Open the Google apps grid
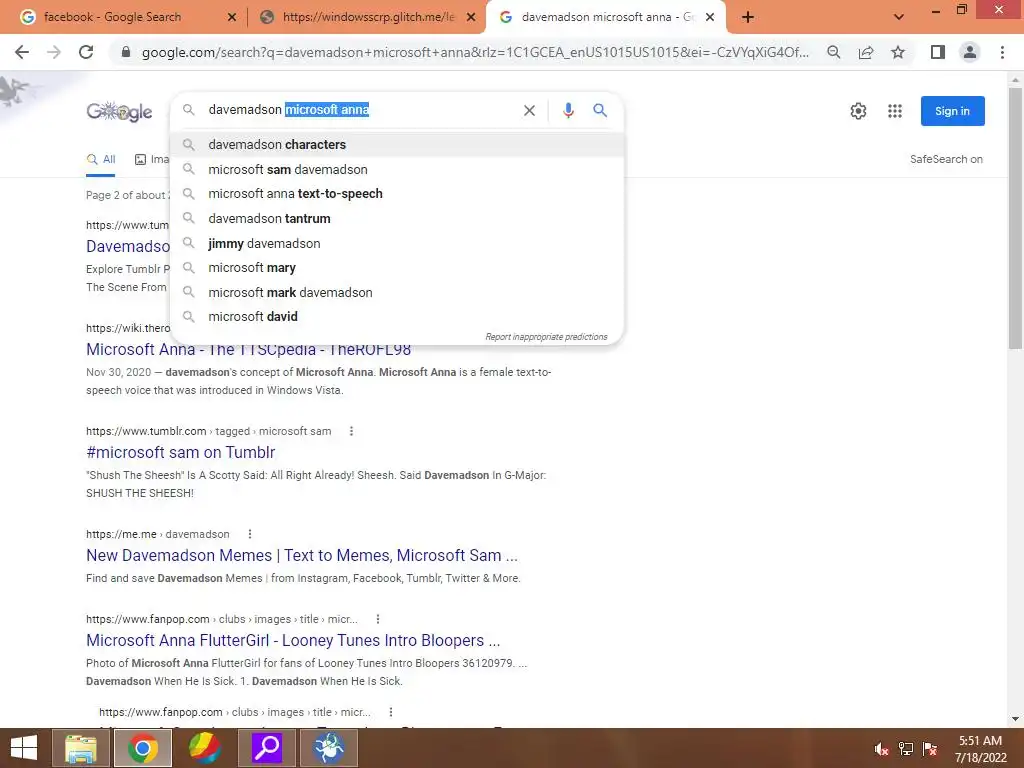The width and height of the screenshot is (1024, 768). tap(895, 111)
